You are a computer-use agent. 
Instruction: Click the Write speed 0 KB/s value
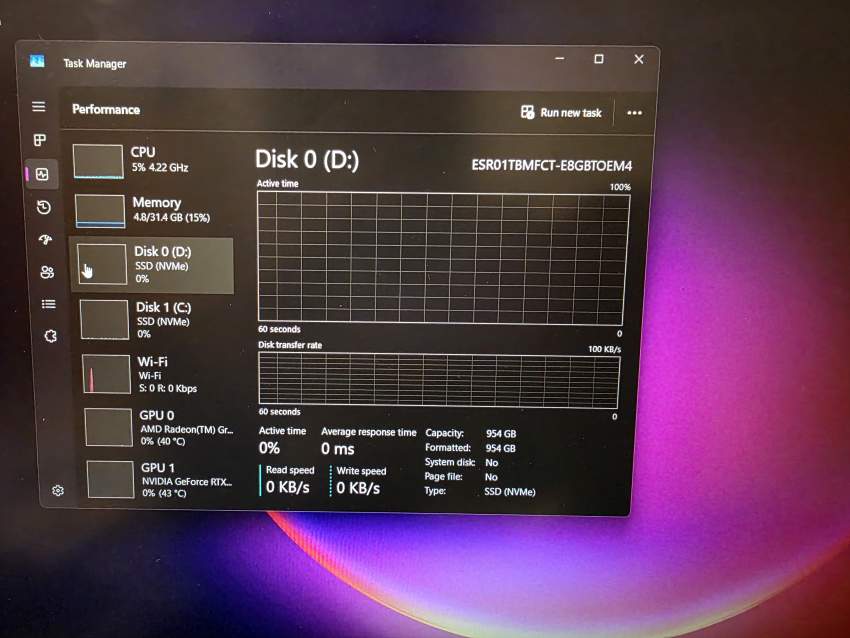click(358, 488)
